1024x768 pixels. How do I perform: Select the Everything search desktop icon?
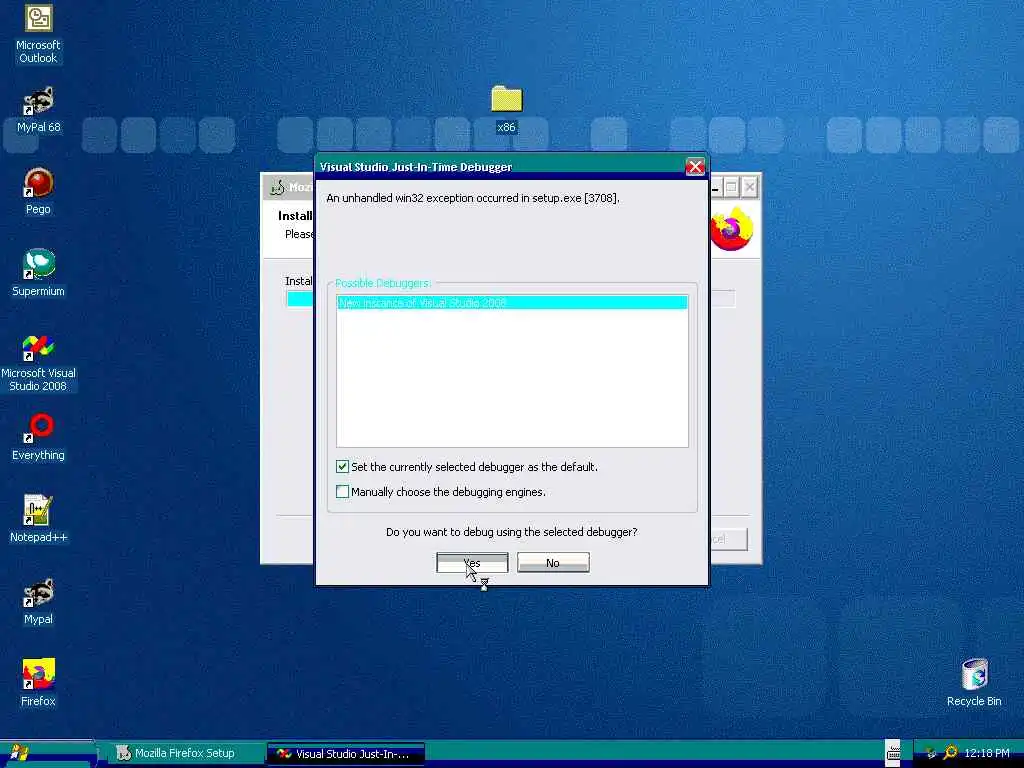click(38, 438)
